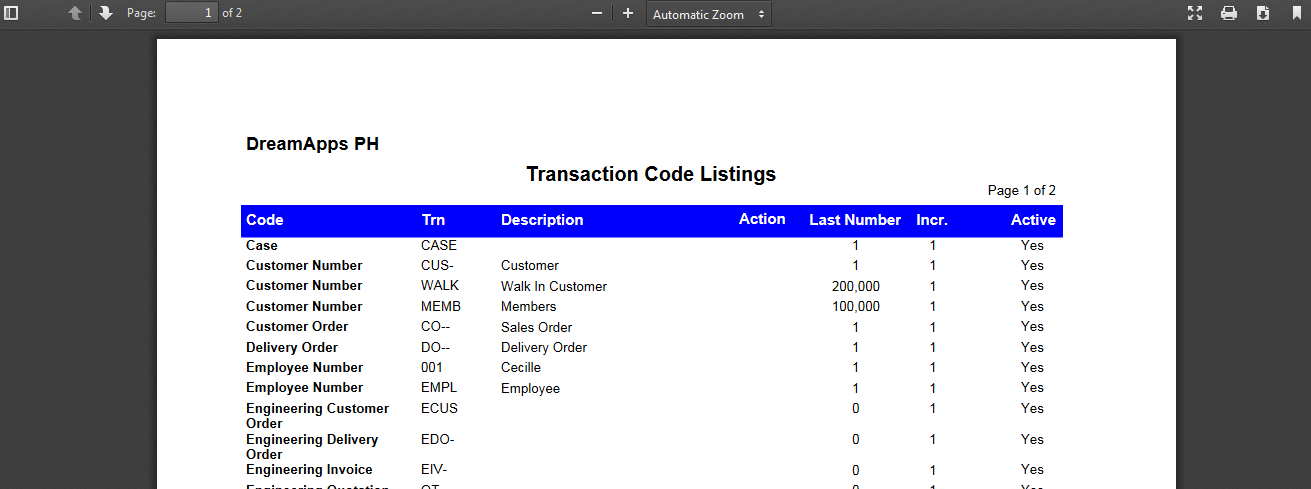Click the DreamApps PH title

312,144
